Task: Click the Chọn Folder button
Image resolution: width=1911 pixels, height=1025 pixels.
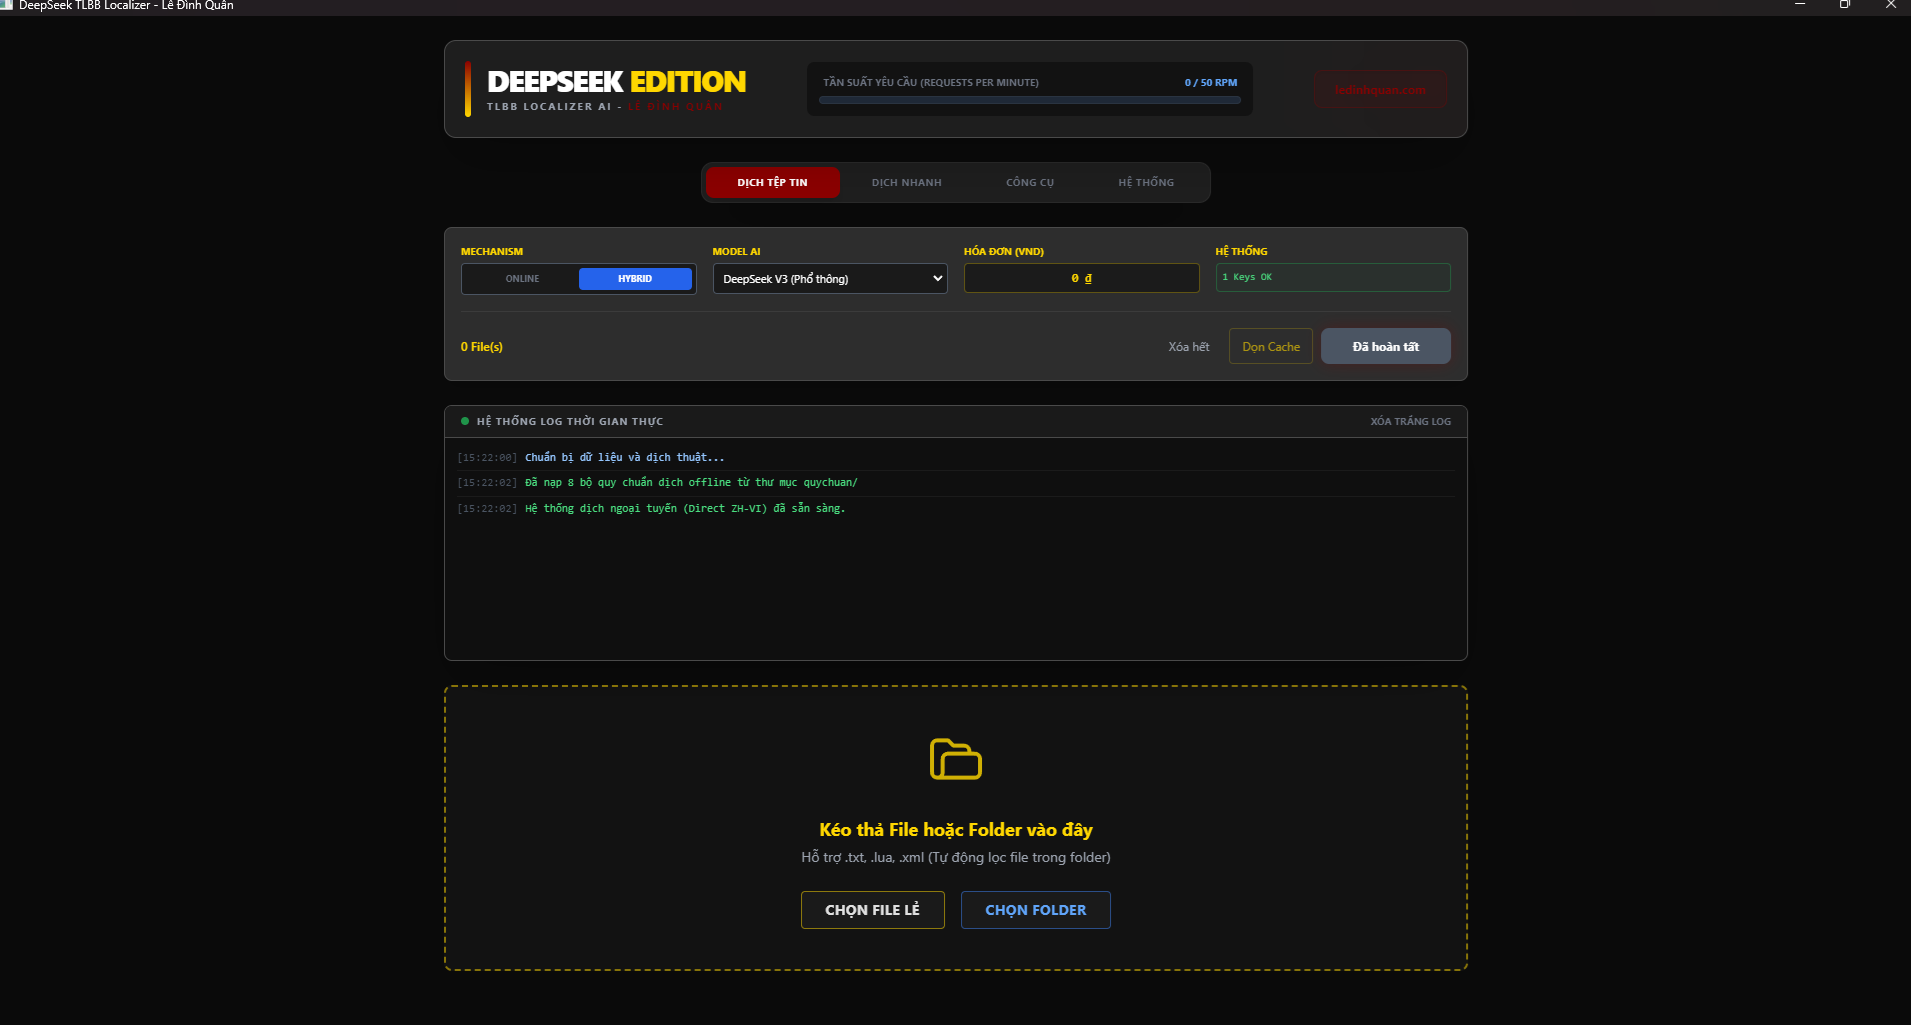Action: (x=1035, y=910)
